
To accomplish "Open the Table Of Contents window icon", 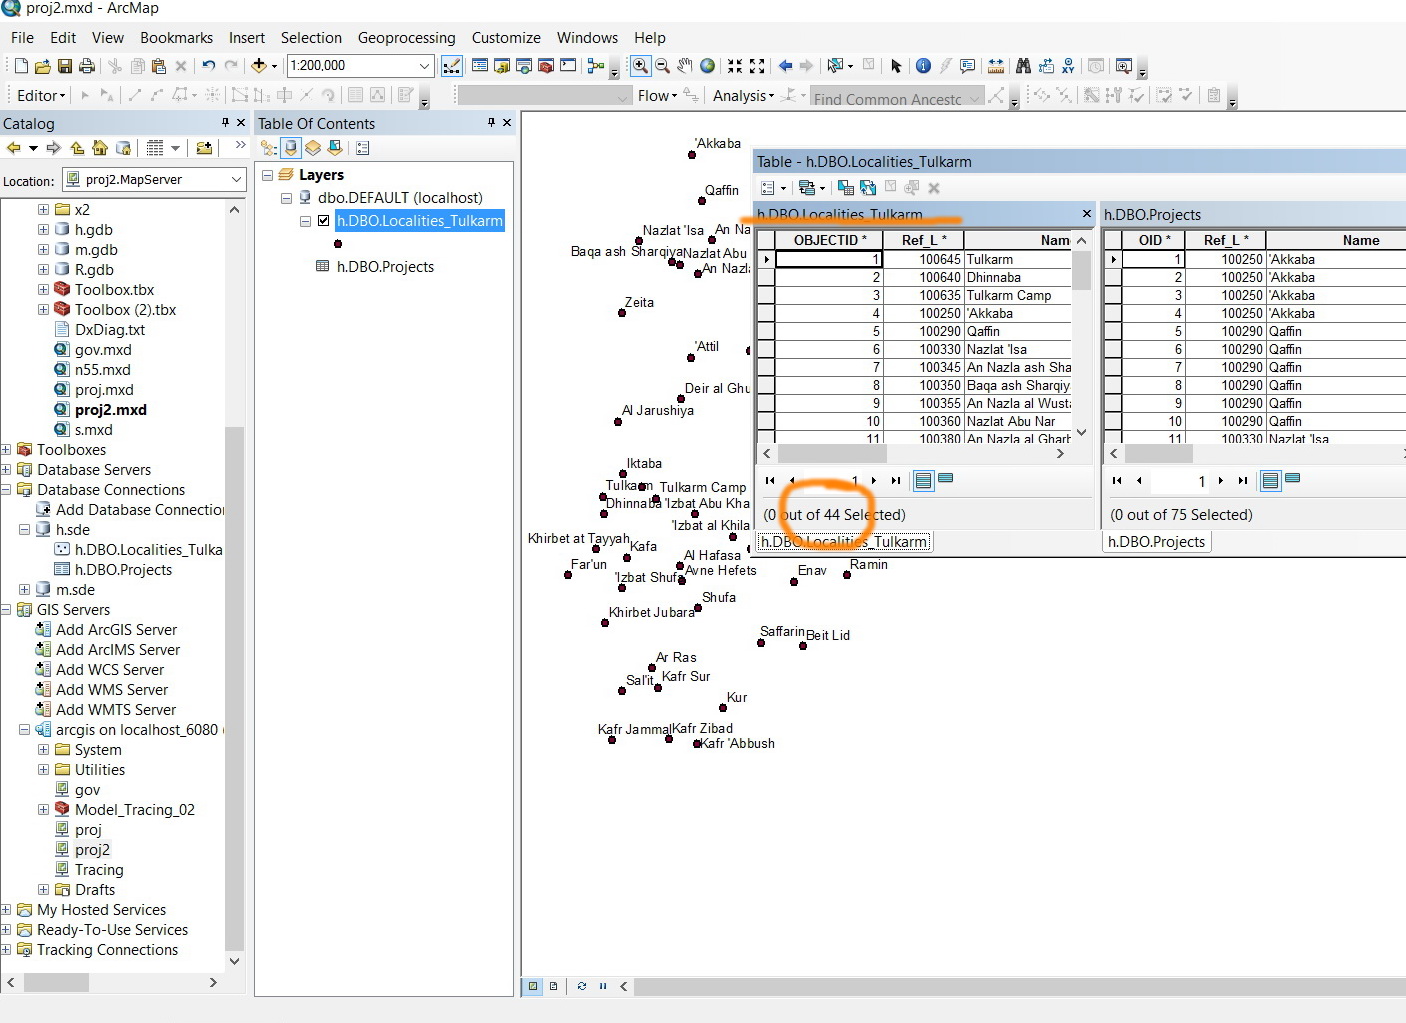I will pos(480,66).
